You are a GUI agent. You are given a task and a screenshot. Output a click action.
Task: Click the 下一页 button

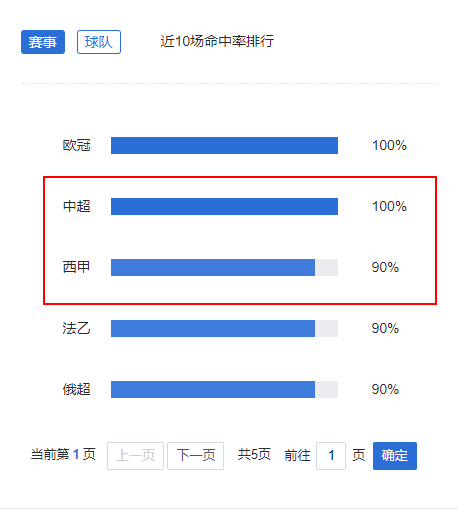195,456
